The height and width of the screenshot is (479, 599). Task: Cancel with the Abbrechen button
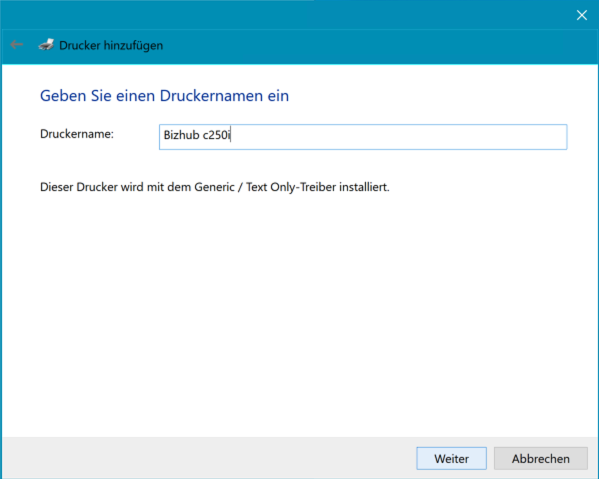pyautogui.click(x=541, y=458)
